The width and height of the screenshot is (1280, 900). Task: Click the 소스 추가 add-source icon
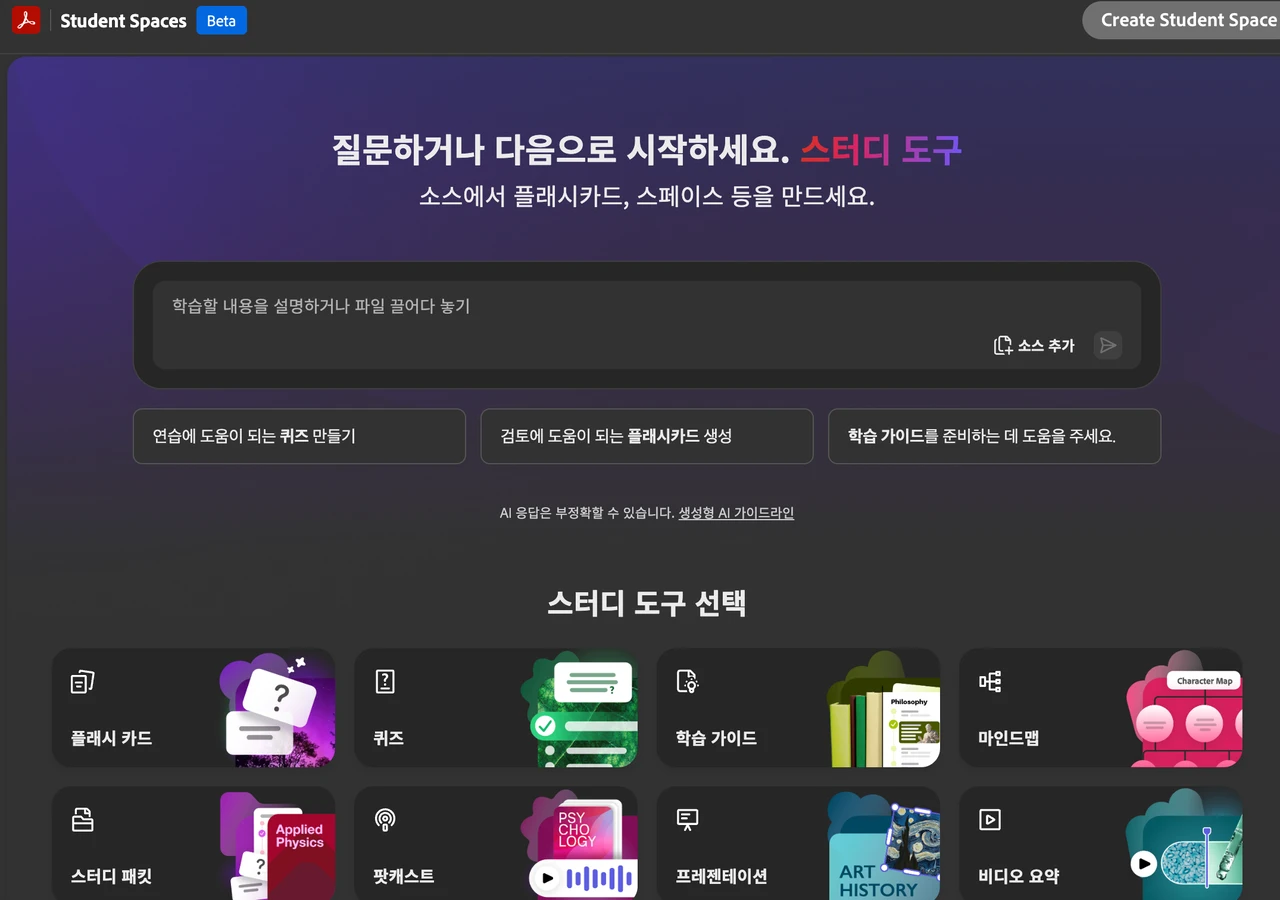pyautogui.click(x=1003, y=345)
